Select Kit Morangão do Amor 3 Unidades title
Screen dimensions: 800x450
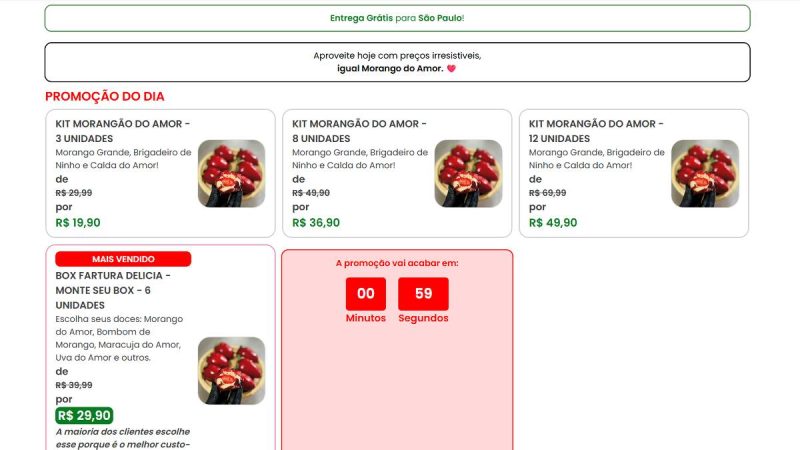point(122,131)
